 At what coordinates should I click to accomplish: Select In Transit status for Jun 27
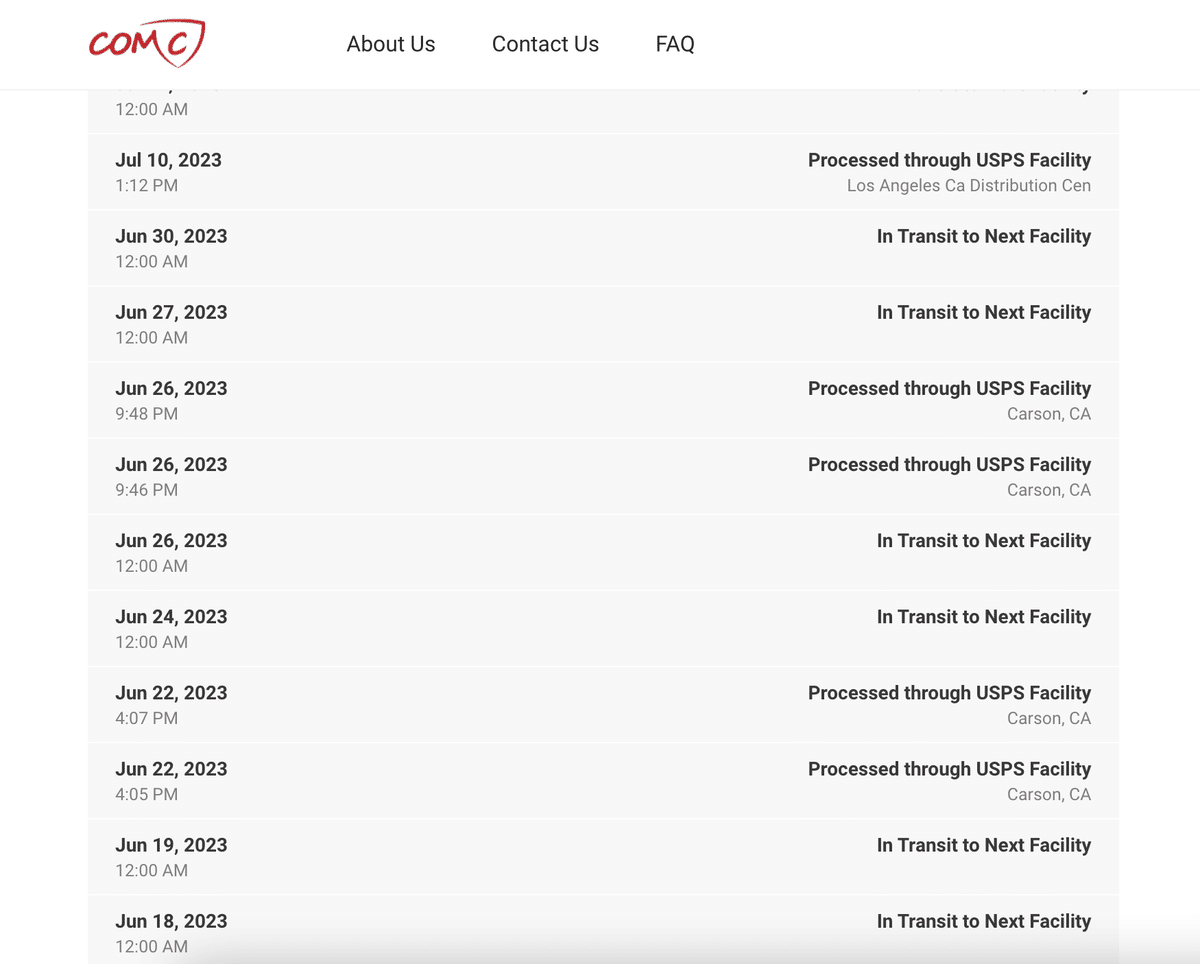point(984,312)
